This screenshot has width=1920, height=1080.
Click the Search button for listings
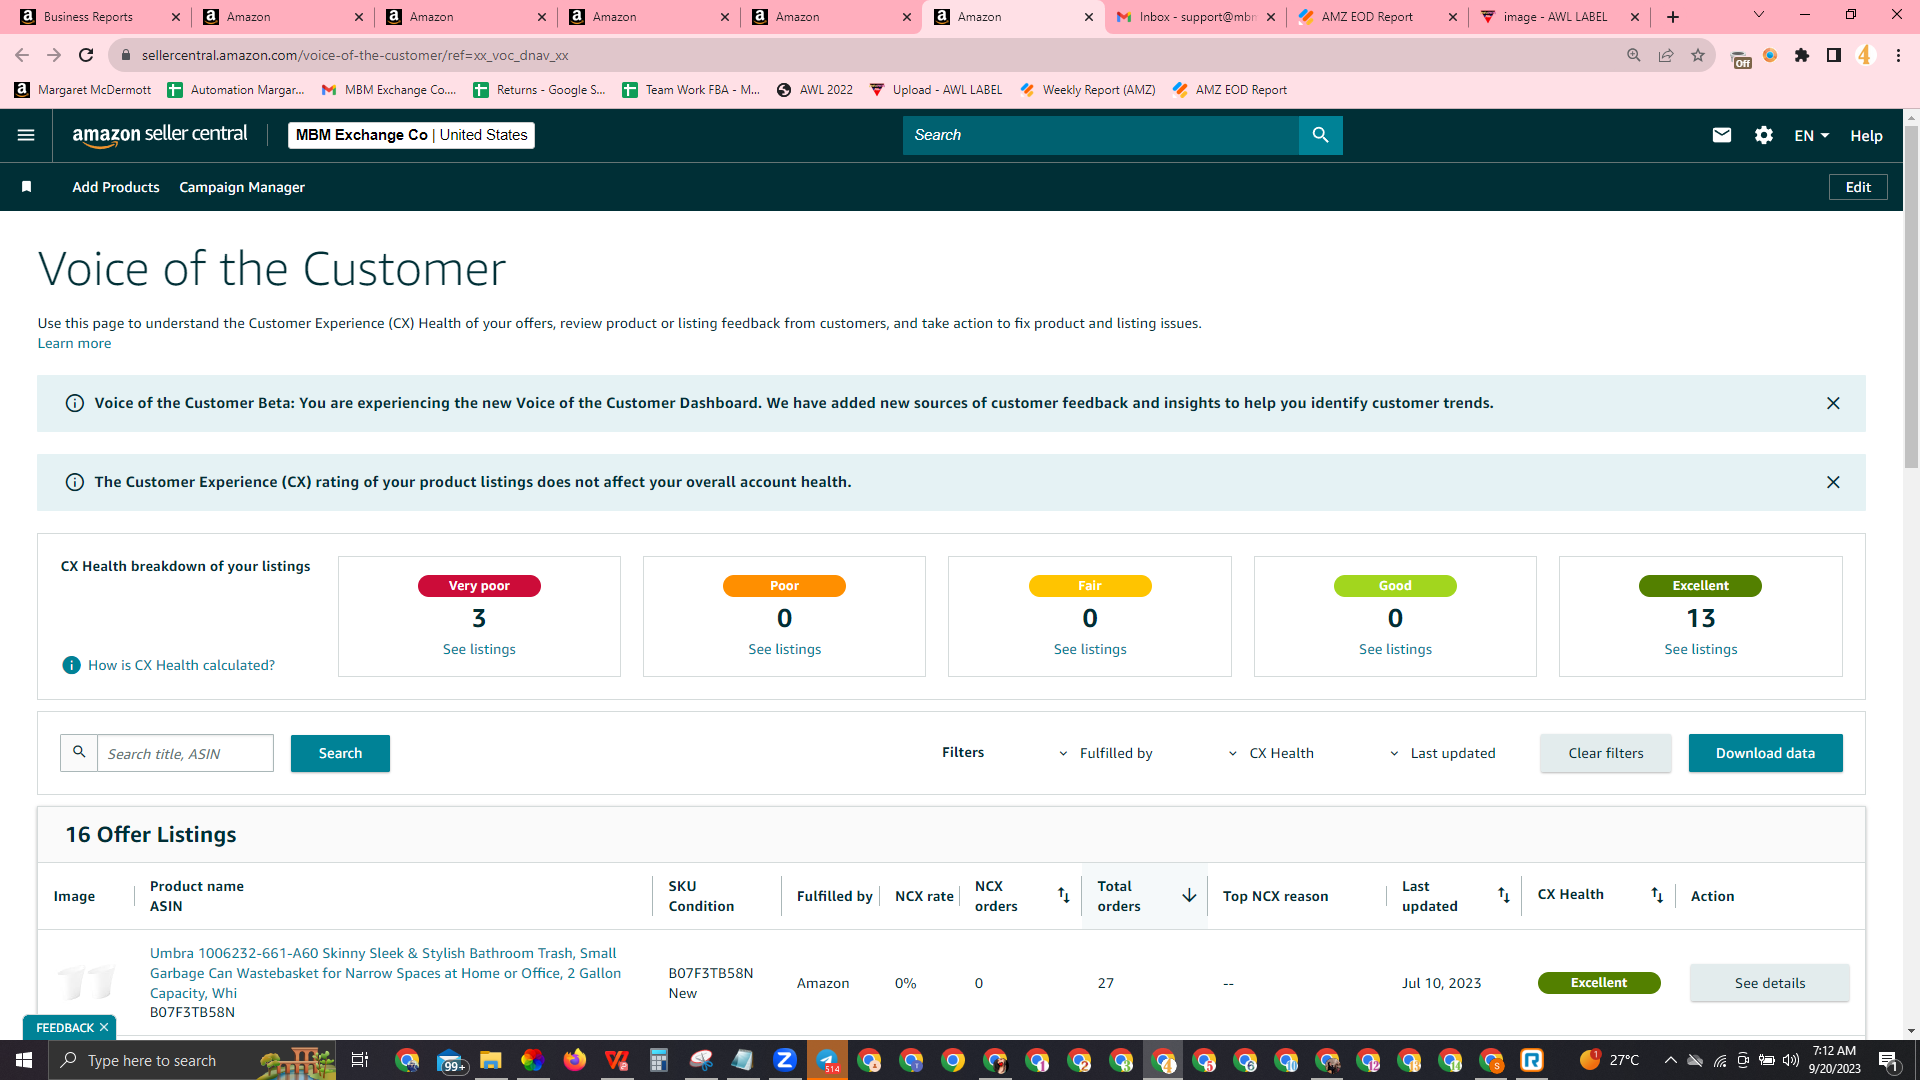(x=340, y=753)
